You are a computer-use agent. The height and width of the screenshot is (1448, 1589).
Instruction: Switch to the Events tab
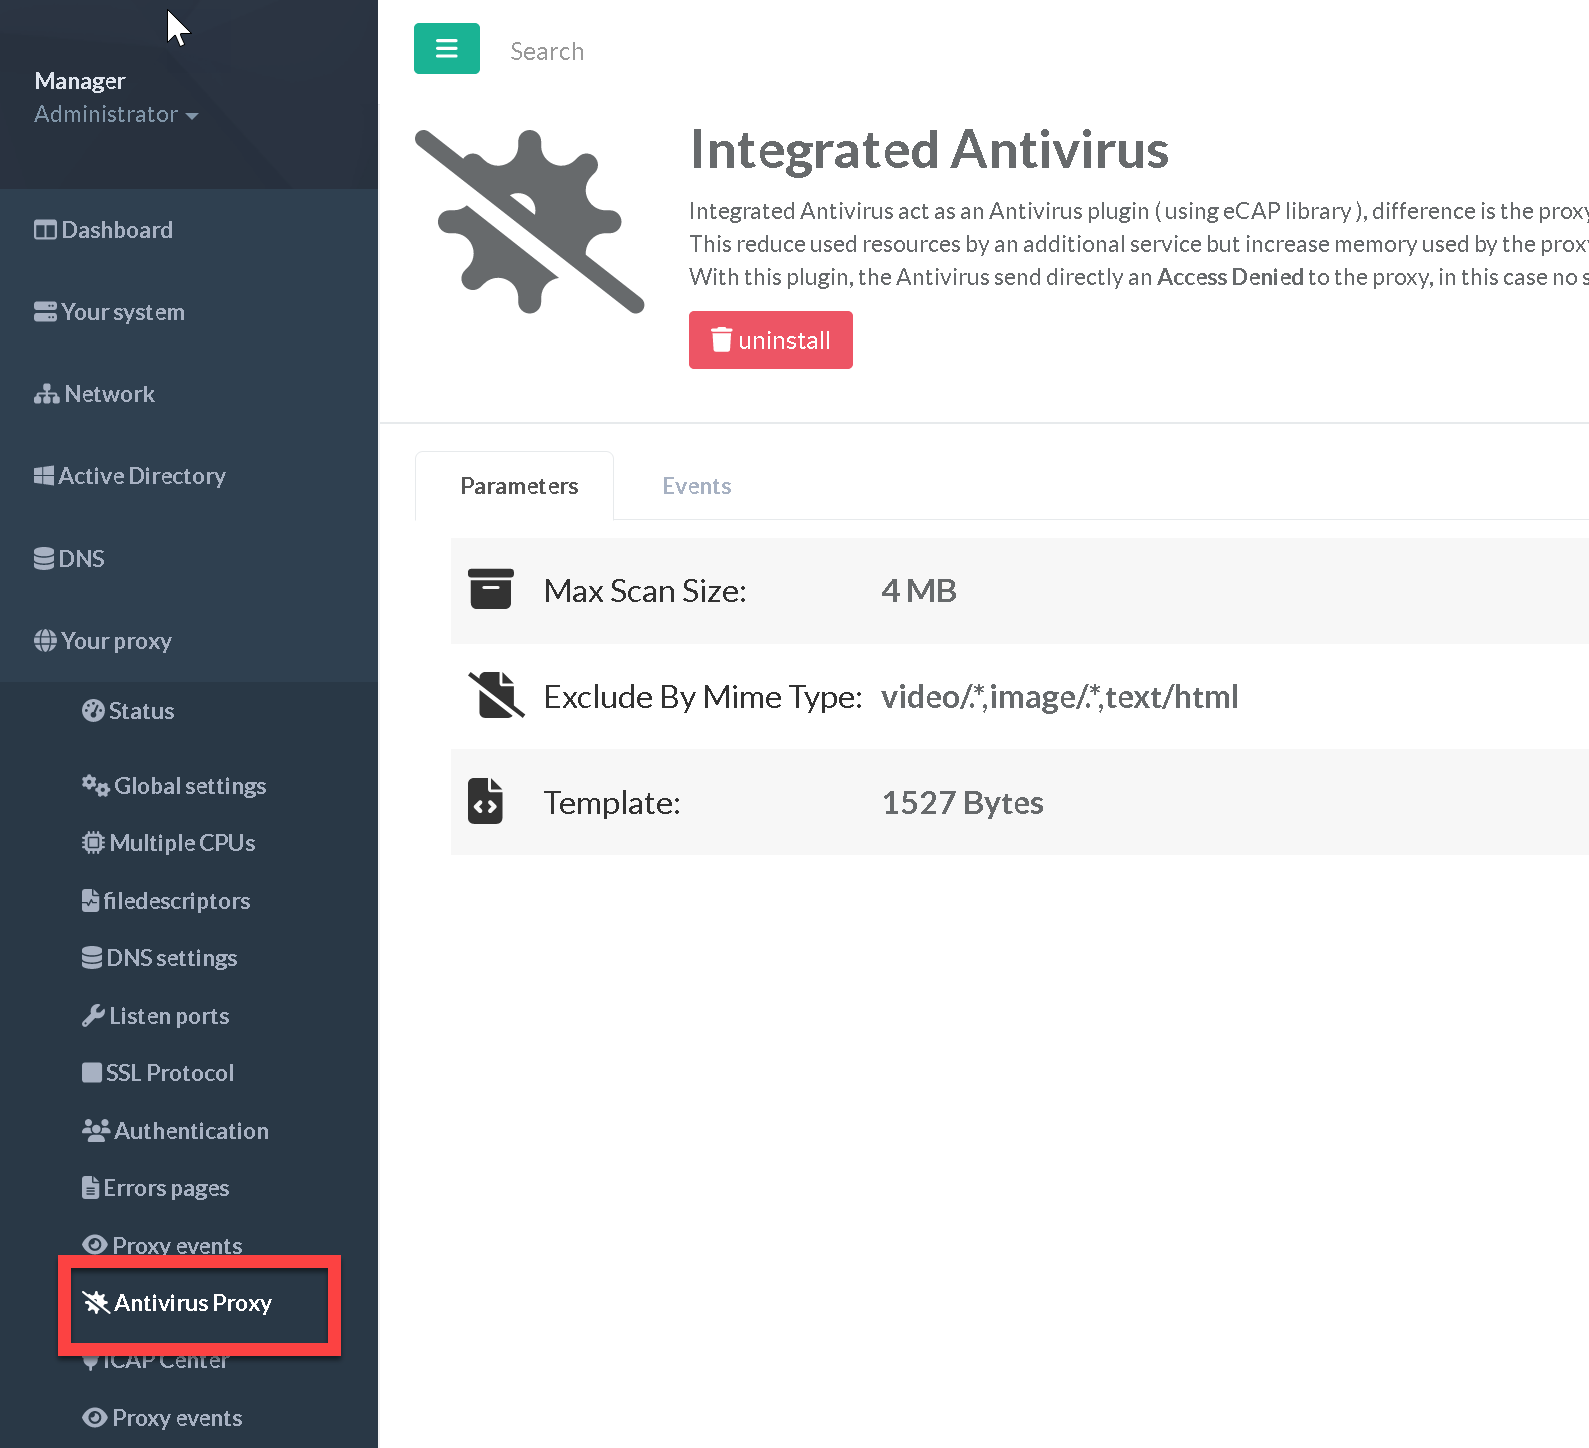pos(696,486)
